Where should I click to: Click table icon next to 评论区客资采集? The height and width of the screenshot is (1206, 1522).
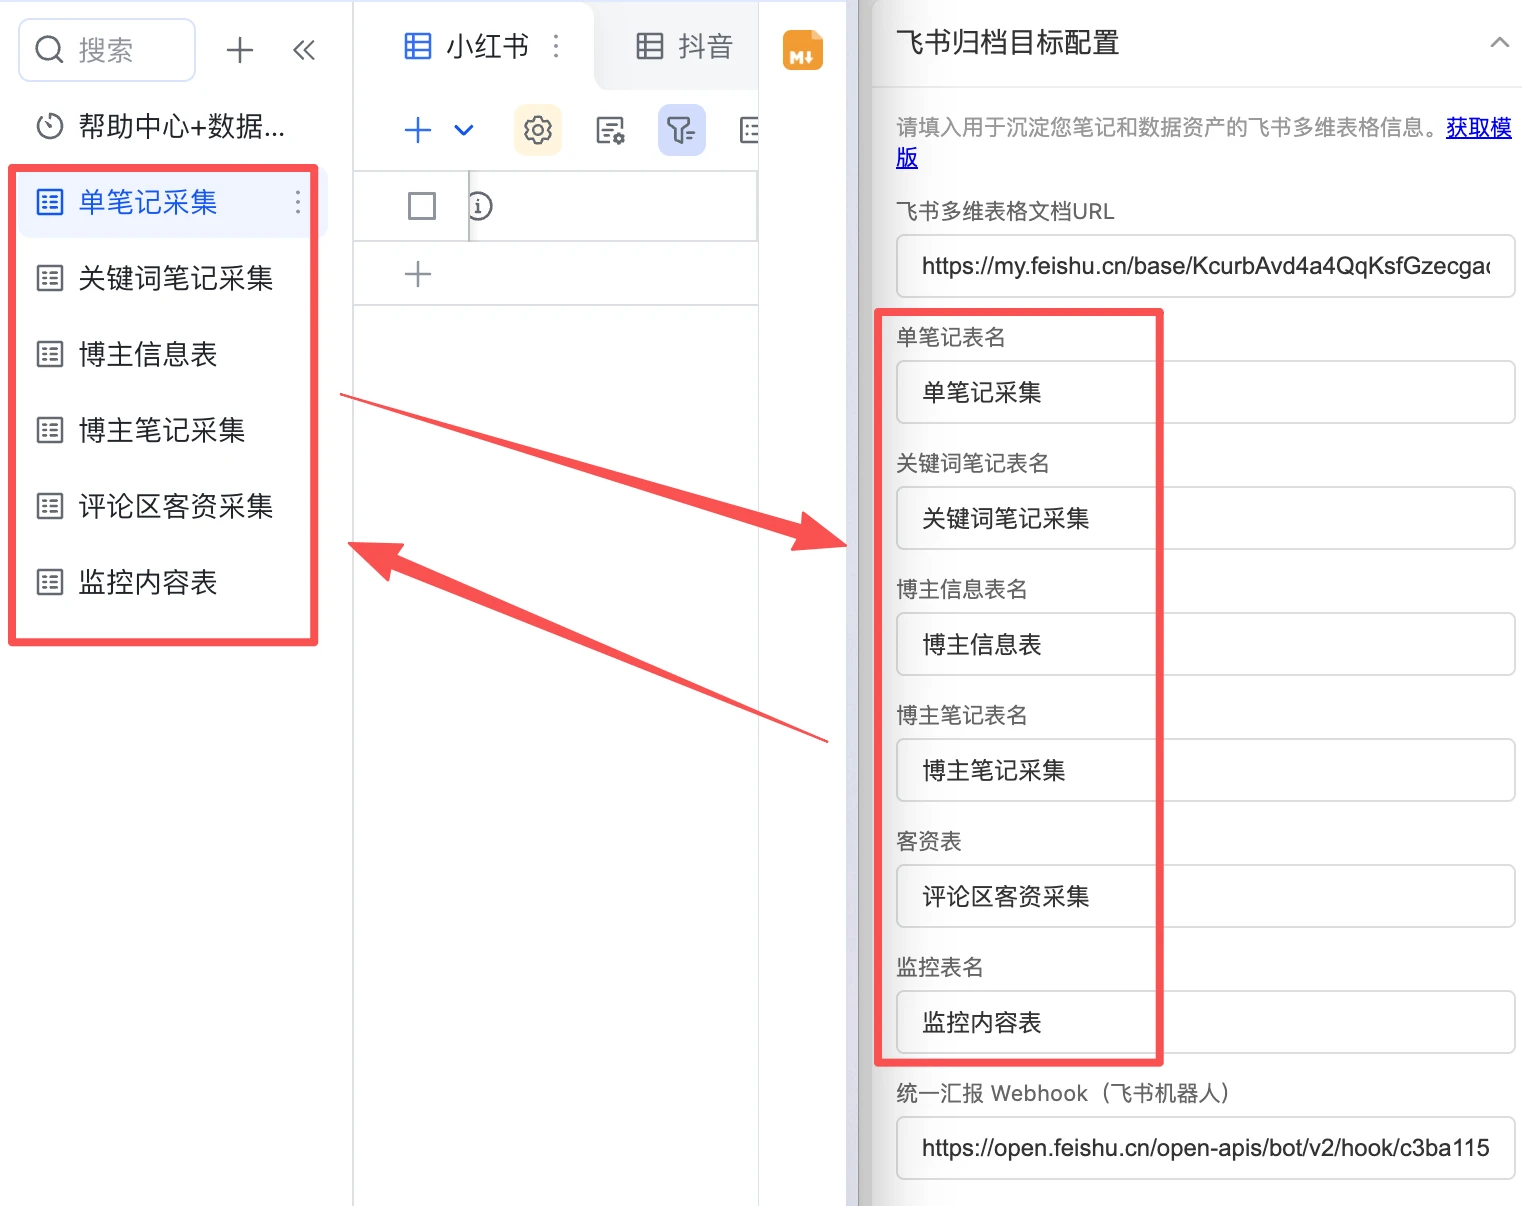50,506
